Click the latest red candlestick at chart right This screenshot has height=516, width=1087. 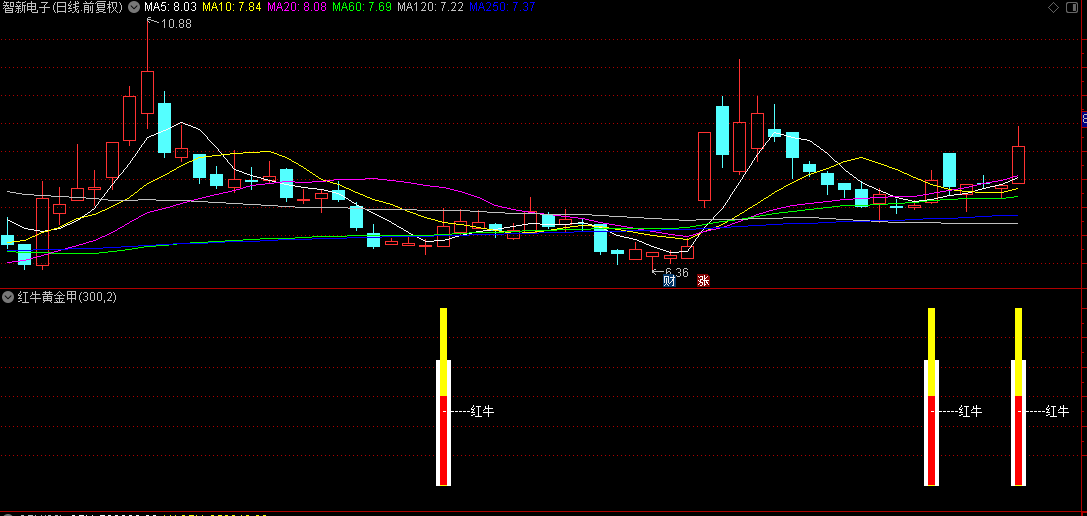click(1018, 164)
